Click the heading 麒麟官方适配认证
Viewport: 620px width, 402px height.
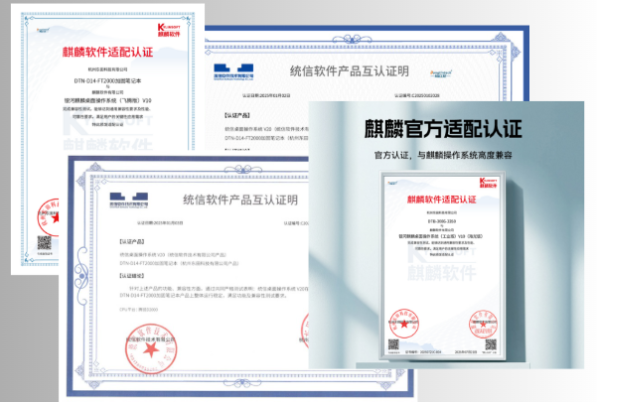click(x=443, y=129)
